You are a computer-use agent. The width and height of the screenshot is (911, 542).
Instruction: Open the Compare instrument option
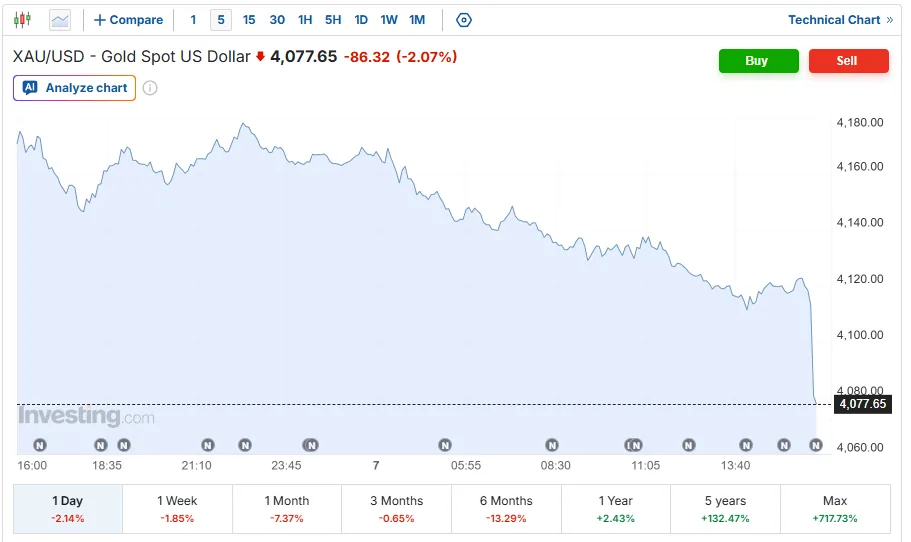(x=128, y=20)
